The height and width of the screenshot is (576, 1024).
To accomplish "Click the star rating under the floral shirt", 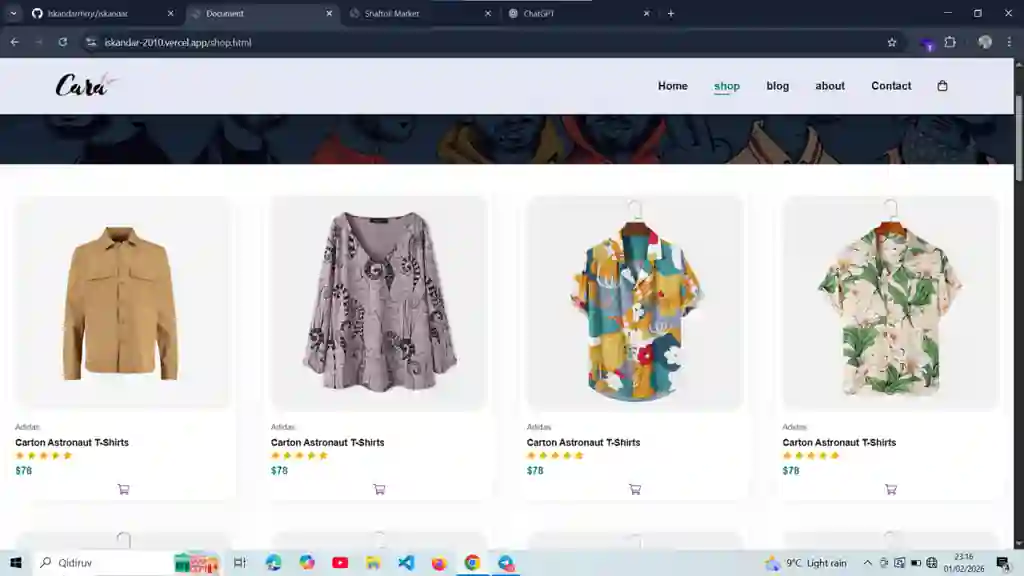I will click(x=810, y=456).
